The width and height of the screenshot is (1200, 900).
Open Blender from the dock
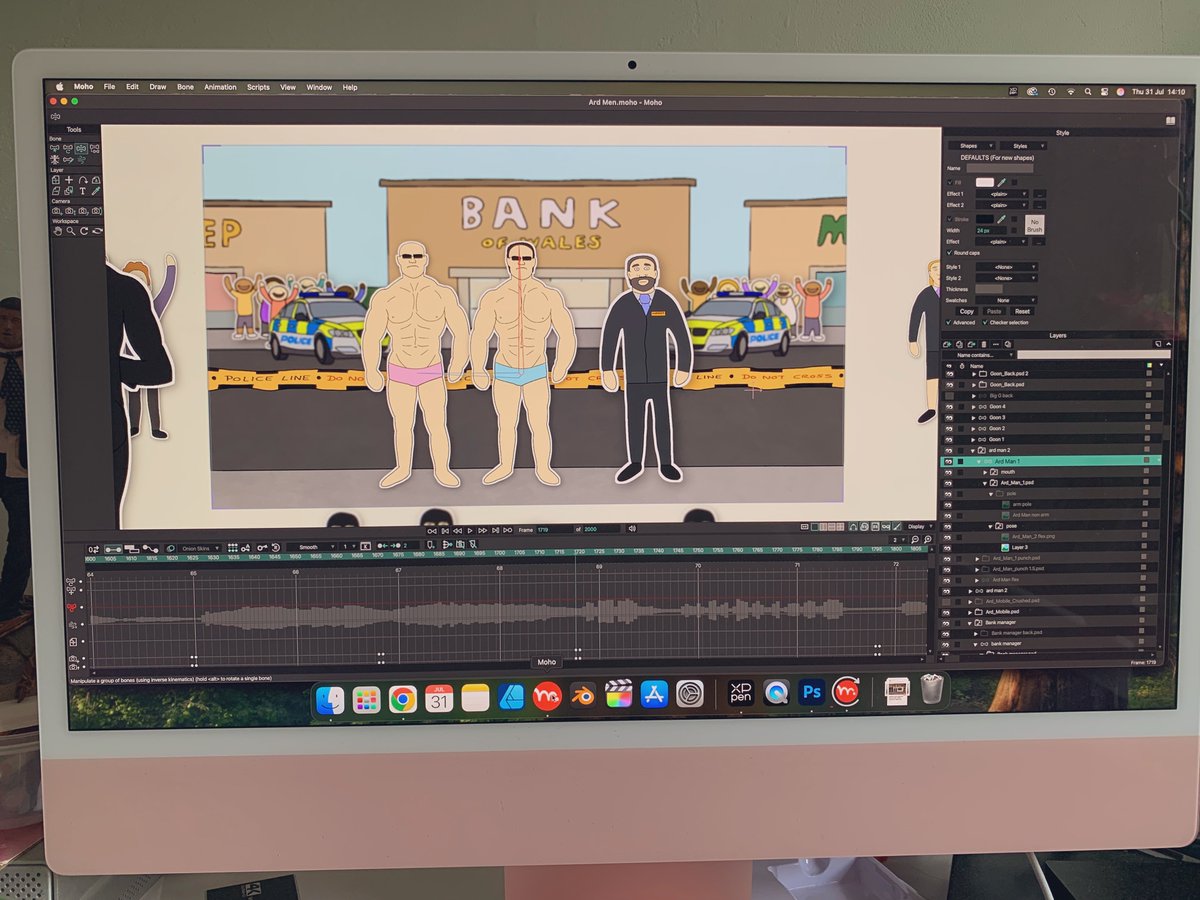(583, 694)
